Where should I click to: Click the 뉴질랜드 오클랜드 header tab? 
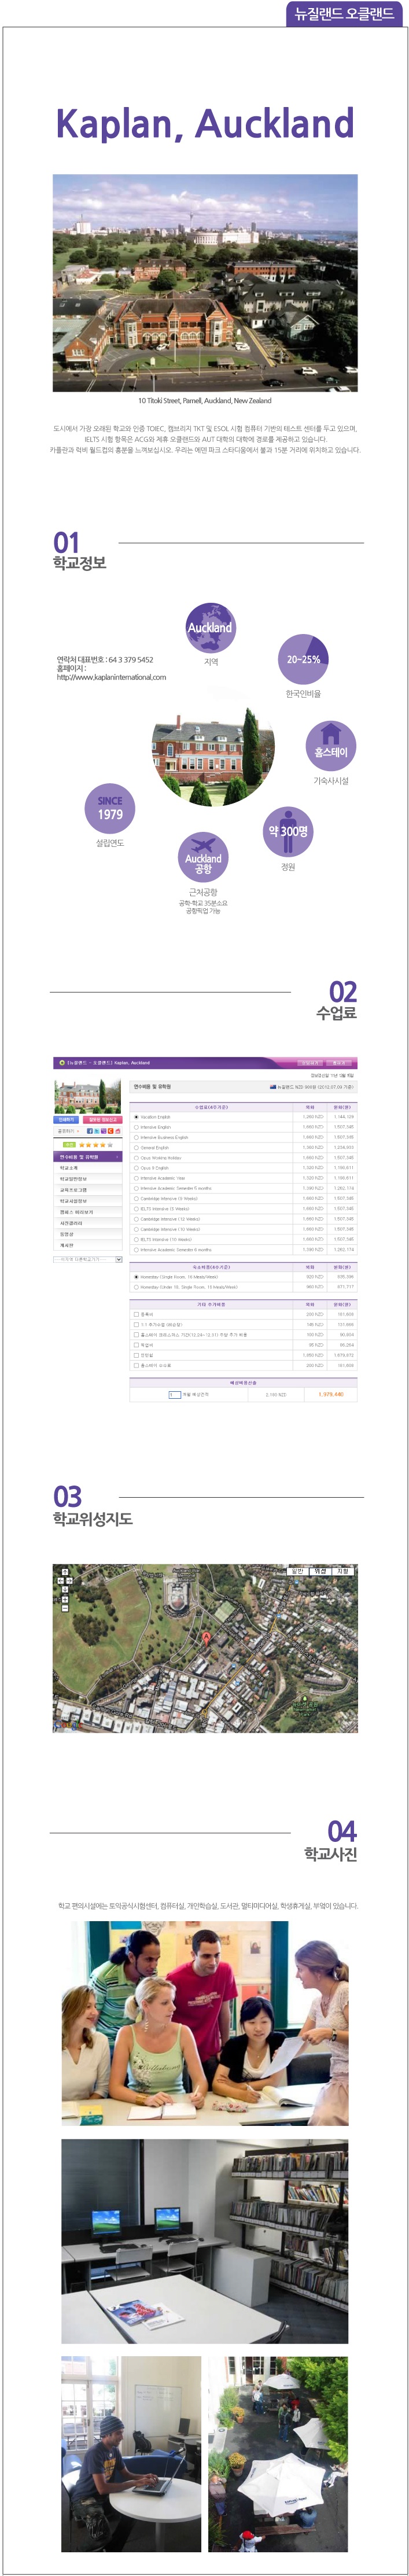[345, 14]
